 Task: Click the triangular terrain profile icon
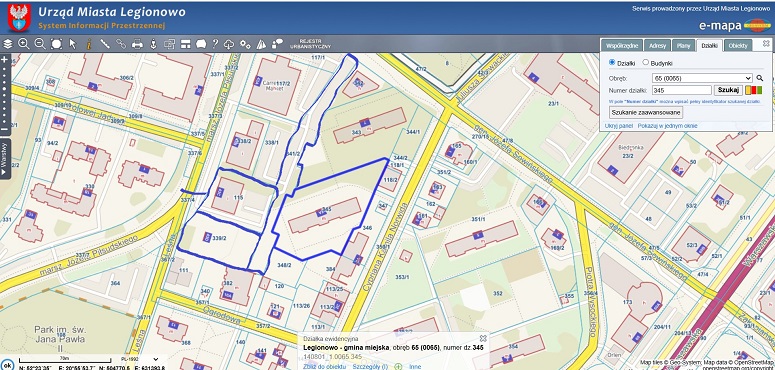click(261, 44)
